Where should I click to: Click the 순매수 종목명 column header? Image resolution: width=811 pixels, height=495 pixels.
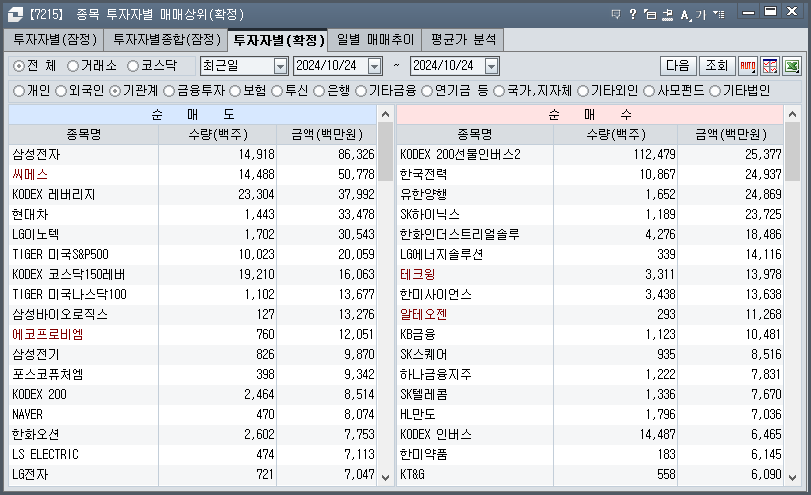point(475,134)
